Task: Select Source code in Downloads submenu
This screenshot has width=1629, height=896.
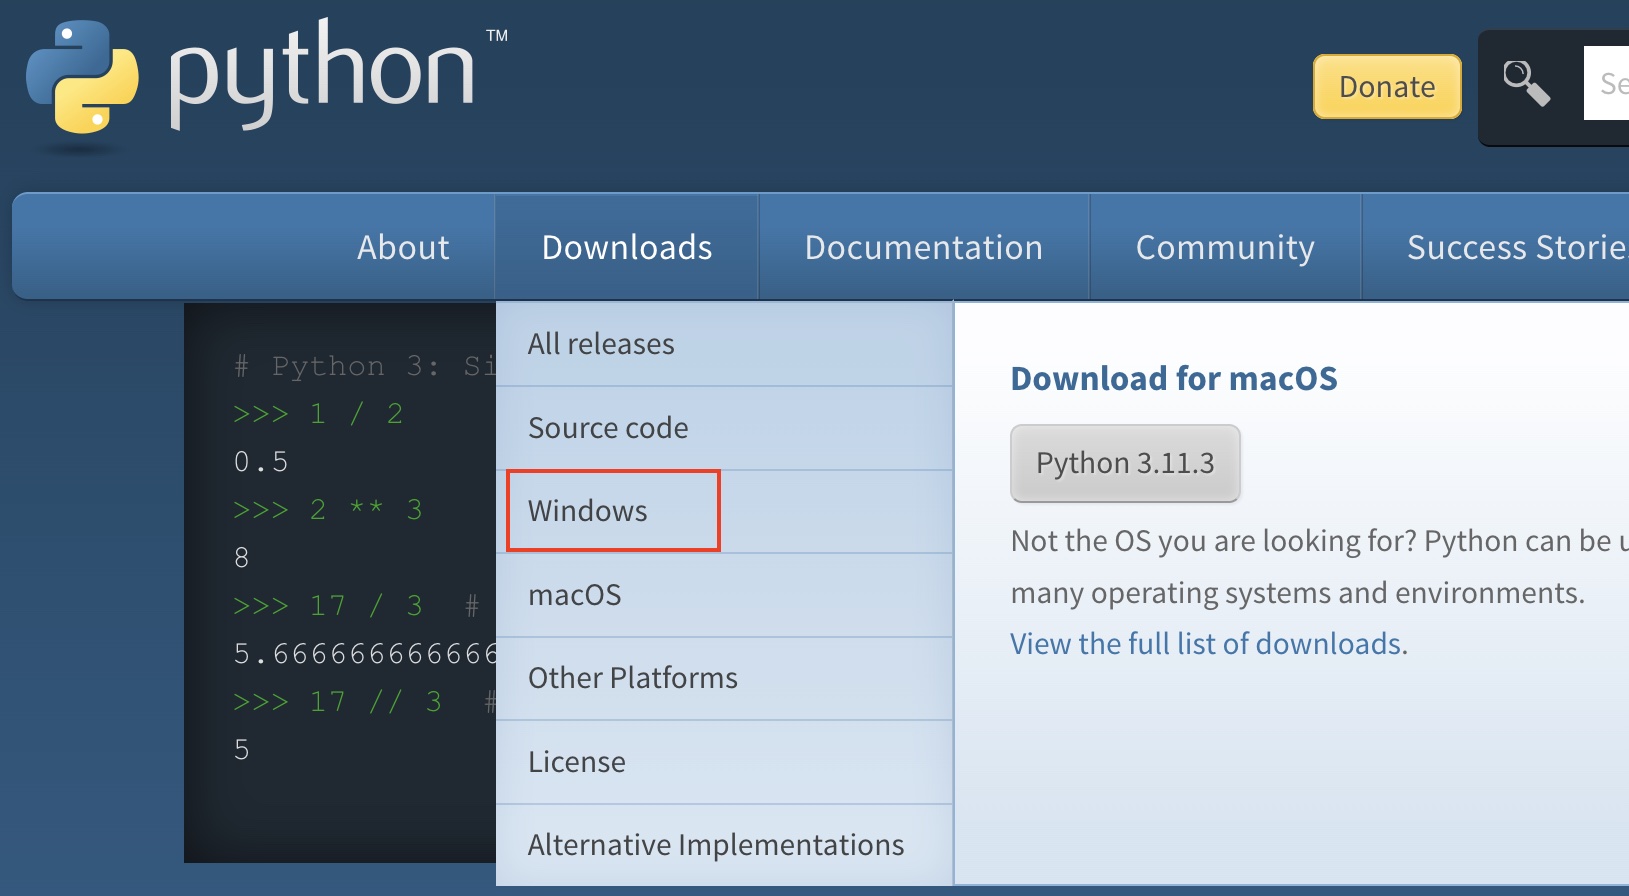Action: [724, 428]
